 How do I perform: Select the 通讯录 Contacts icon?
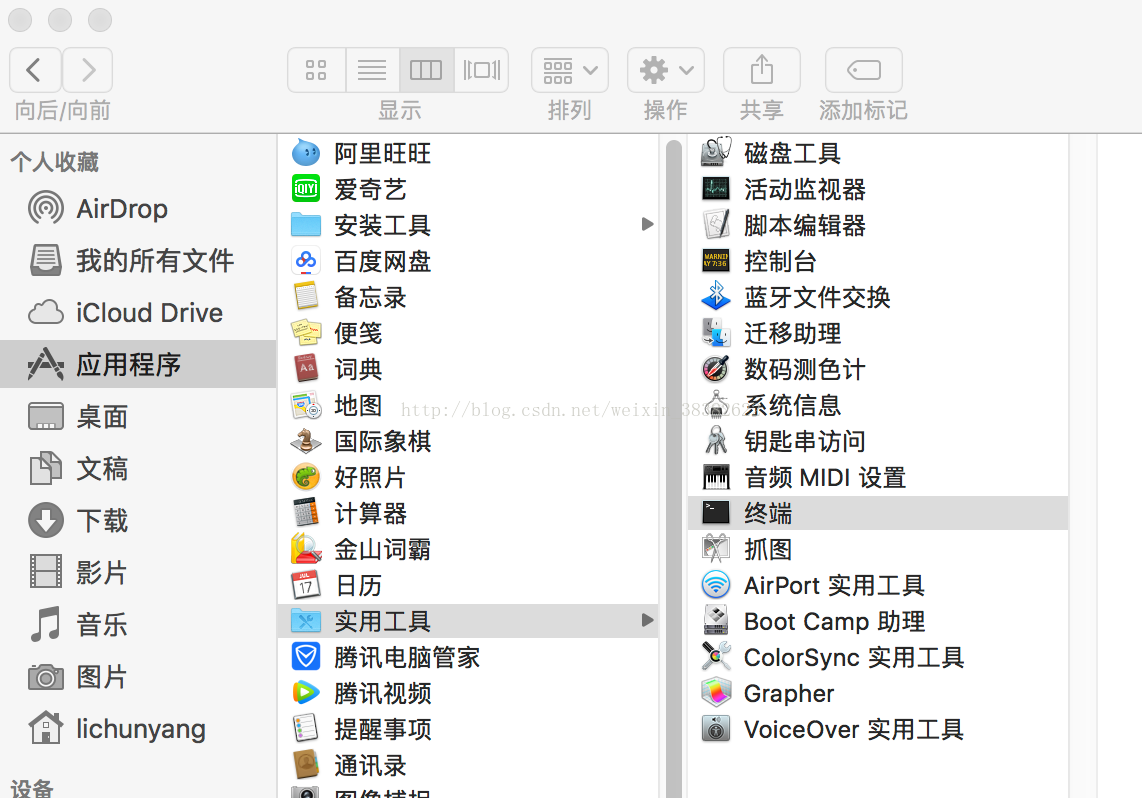click(x=306, y=765)
